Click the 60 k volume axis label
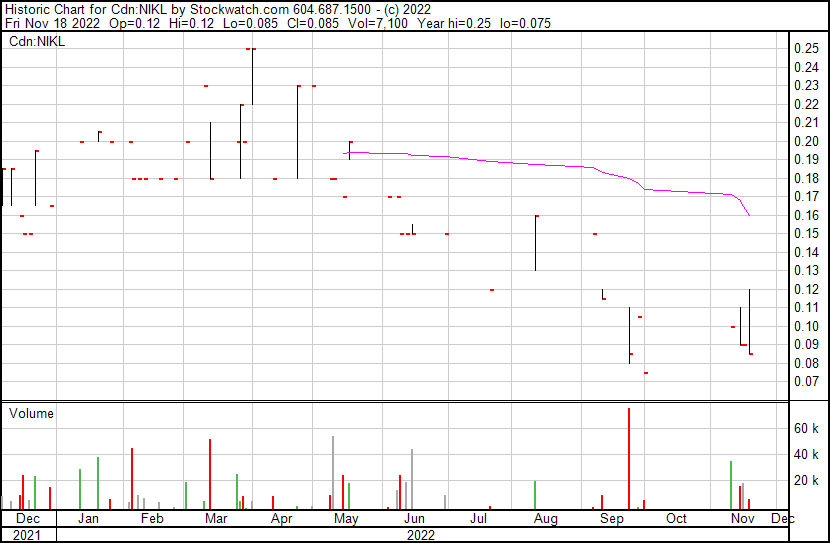The image size is (830, 543). 807,428
